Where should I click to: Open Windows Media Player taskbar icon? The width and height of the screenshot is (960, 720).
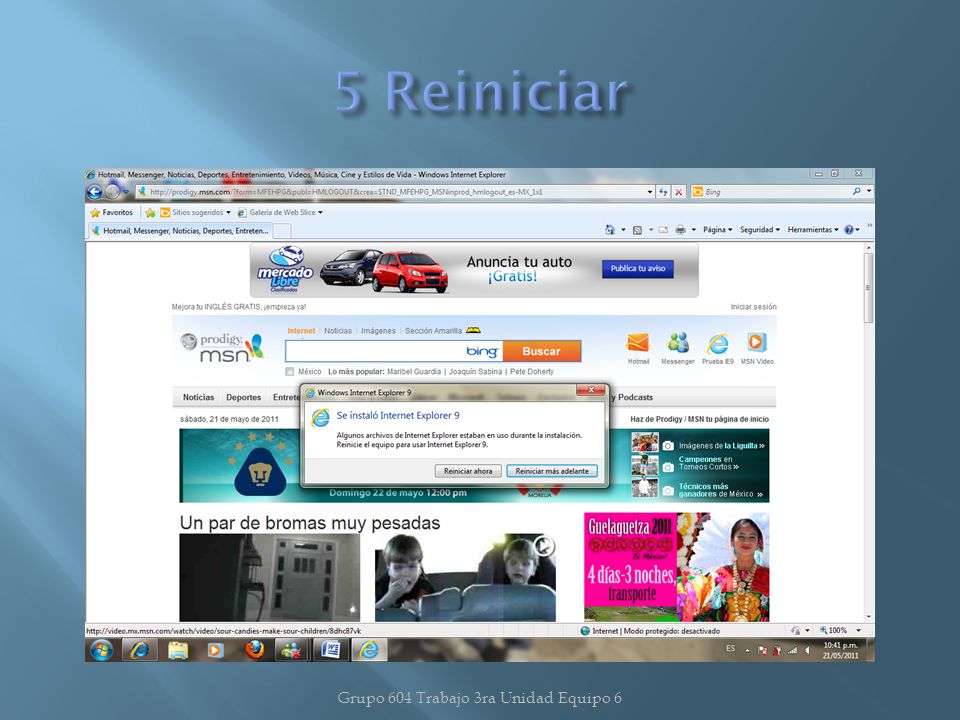(216, 650)
